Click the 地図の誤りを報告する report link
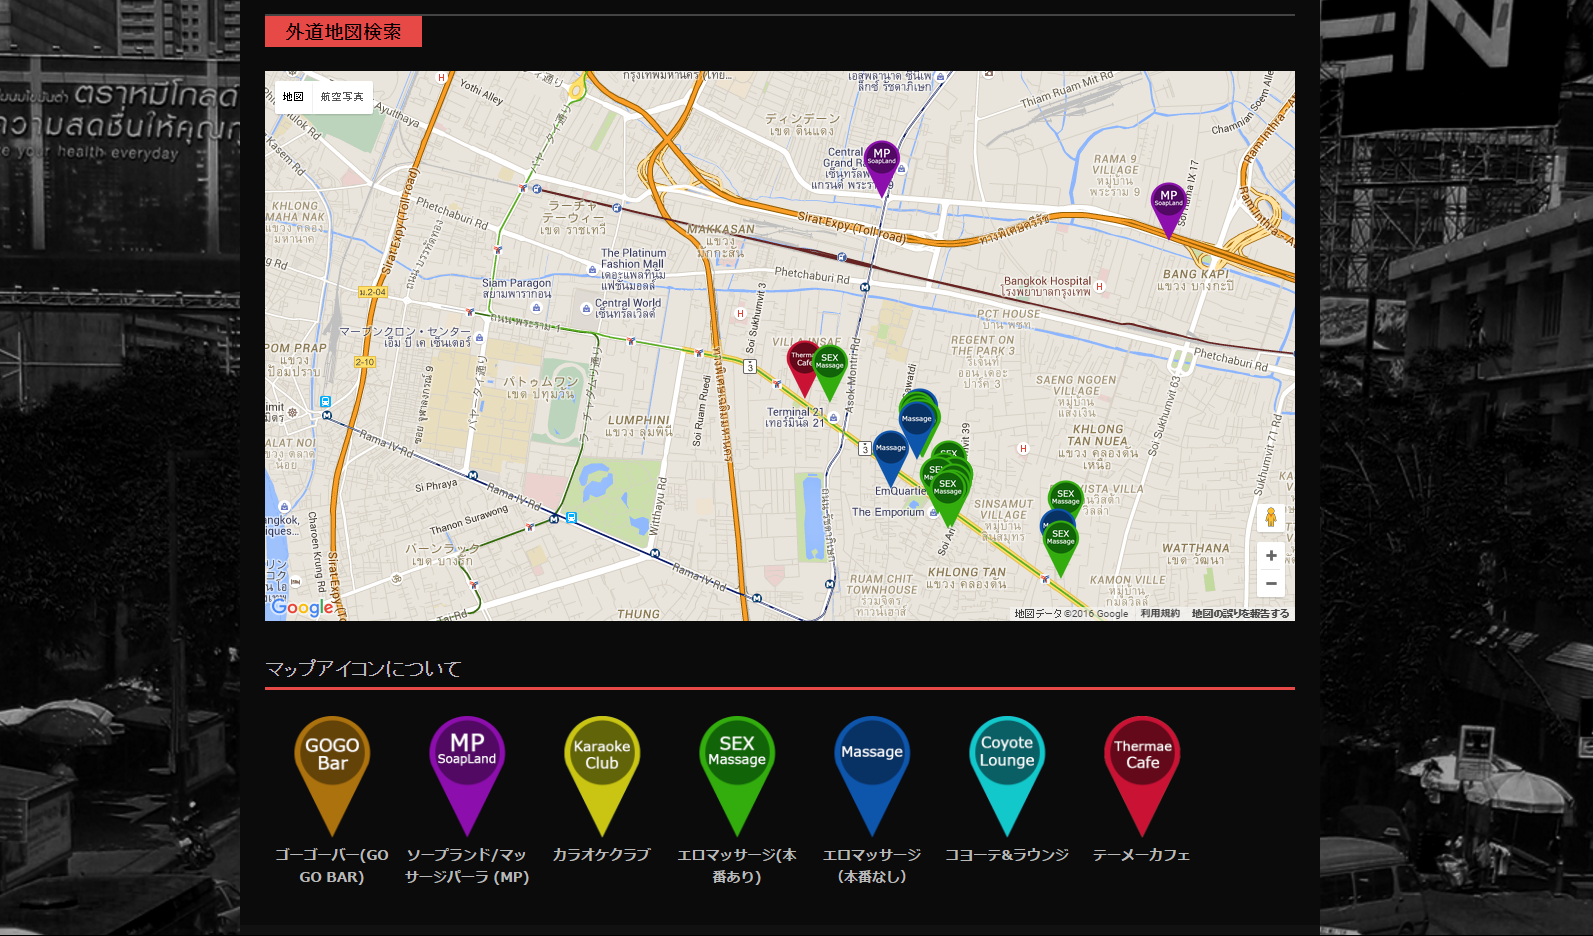The image size is (1593, 936). pos(1240,614)
